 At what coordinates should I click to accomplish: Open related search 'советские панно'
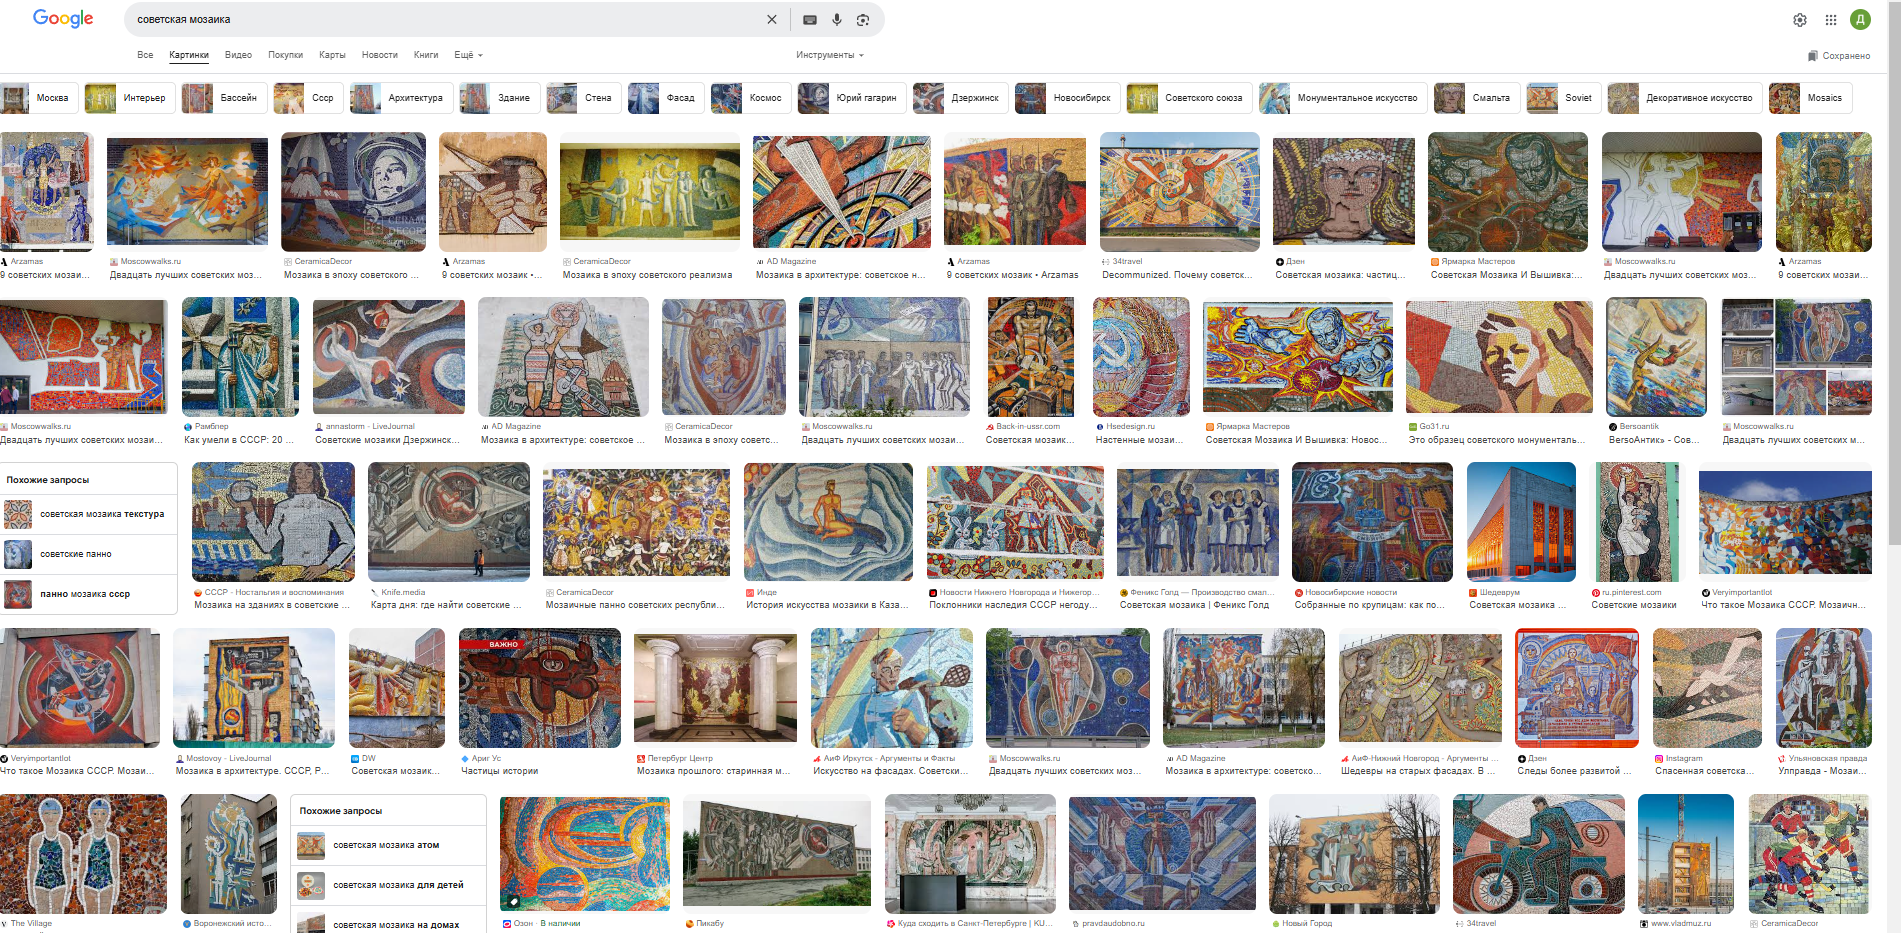(89, 554)
